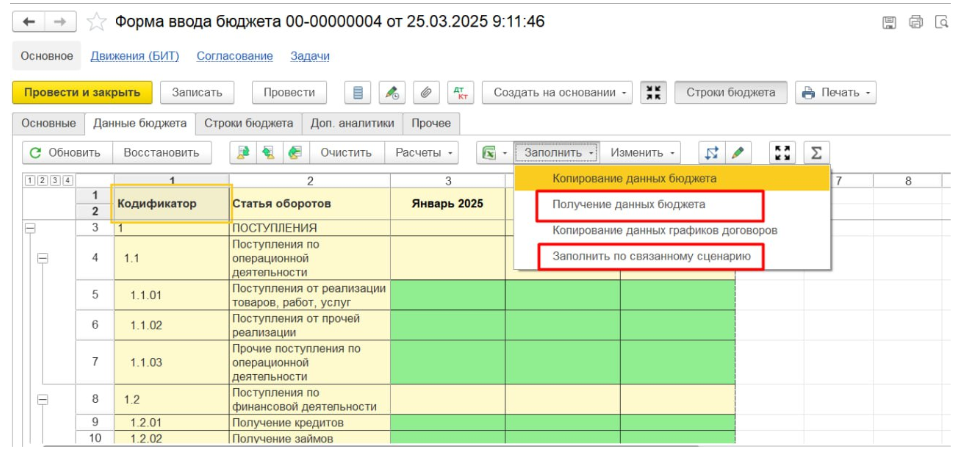Click the favorites star next to the title
968x453 pixels.
(x=96, y=22)
